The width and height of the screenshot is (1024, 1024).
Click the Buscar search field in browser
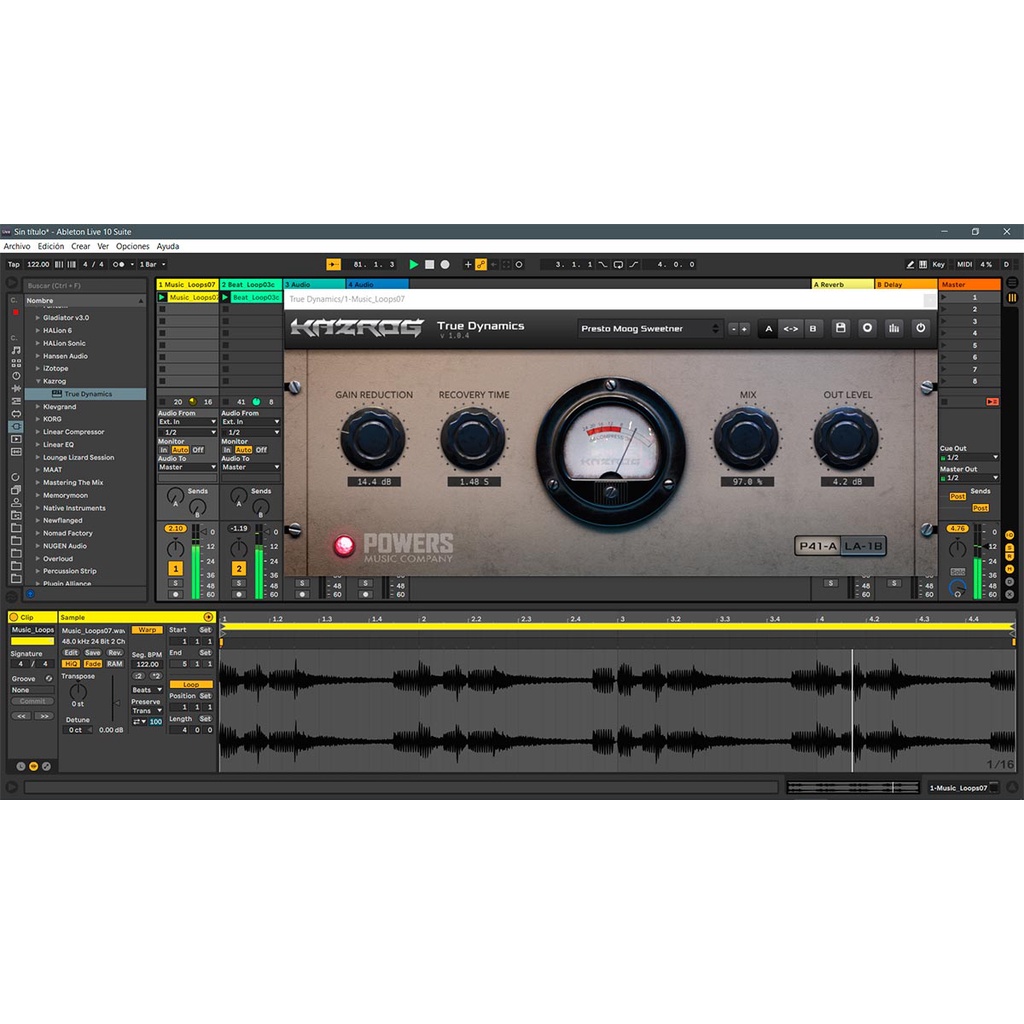coord(85,287)
